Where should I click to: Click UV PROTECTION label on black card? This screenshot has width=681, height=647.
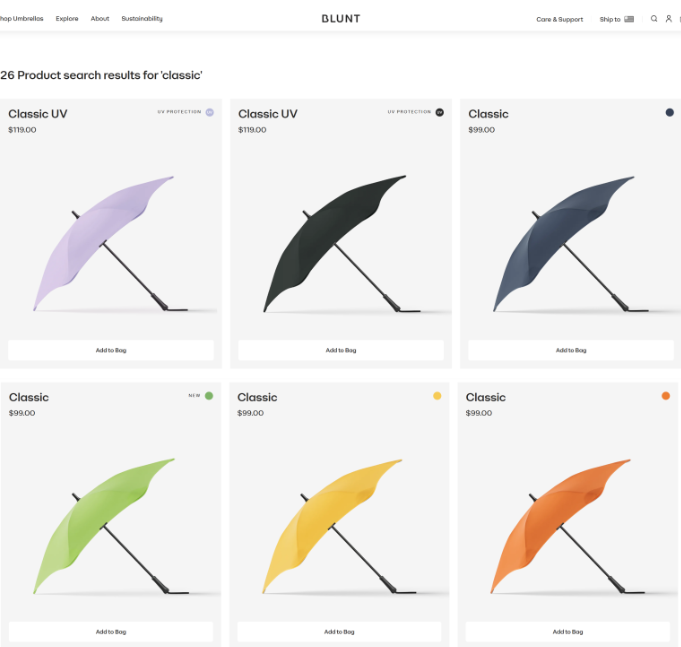409,112
